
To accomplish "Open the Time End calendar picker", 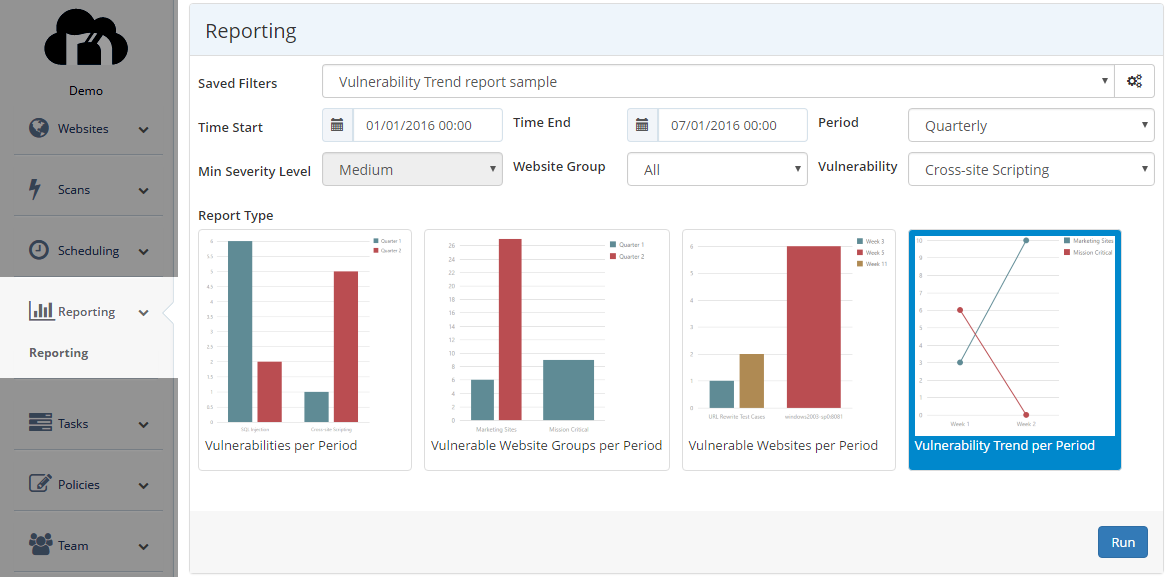I will [641, 125].
